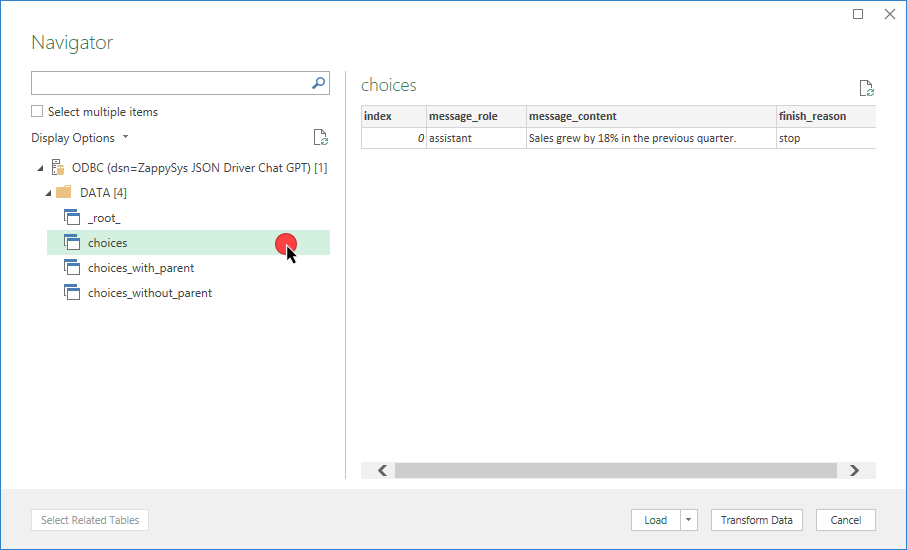Image resolution: width=907 pixels, height=550 pixels.
Task: Click the DATA folder icon
Action: 63,193
